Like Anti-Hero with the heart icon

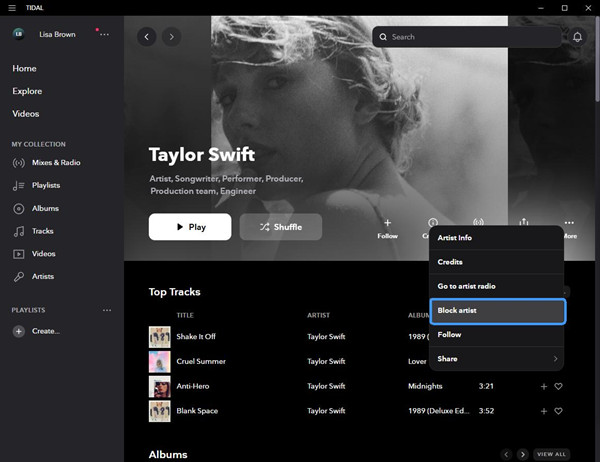[558, 387]
